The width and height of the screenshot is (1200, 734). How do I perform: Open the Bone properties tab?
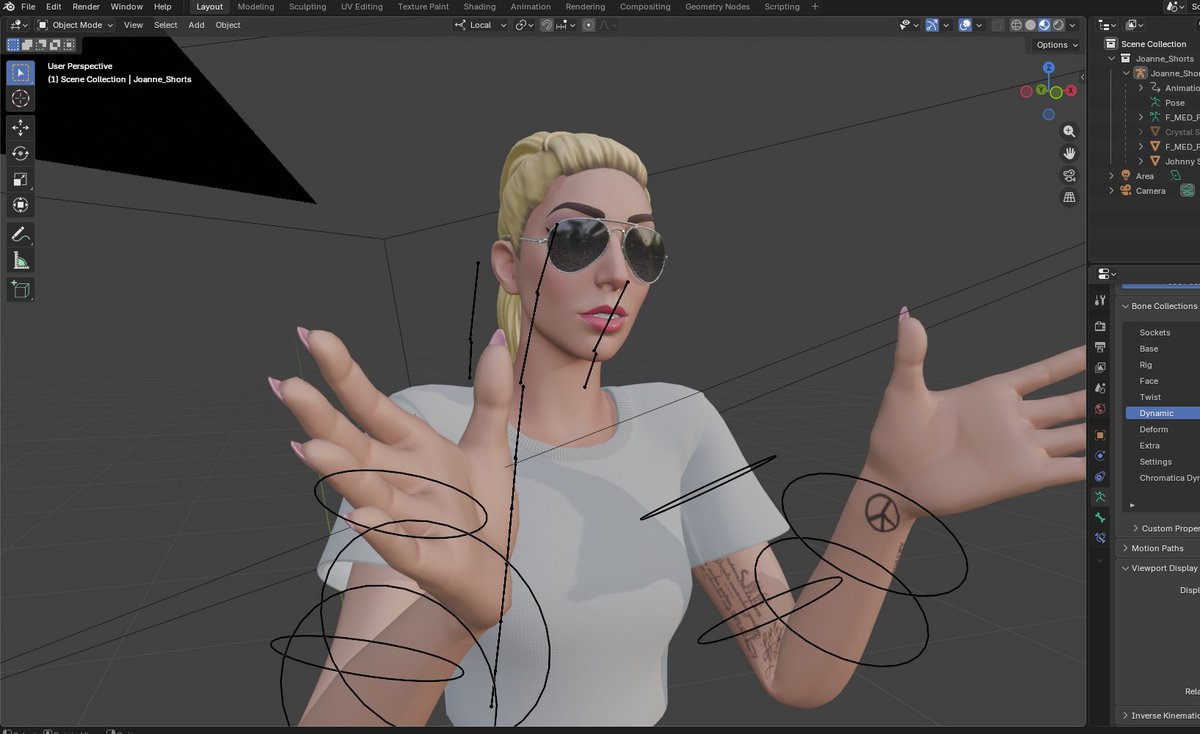[x=1100, y=518]
